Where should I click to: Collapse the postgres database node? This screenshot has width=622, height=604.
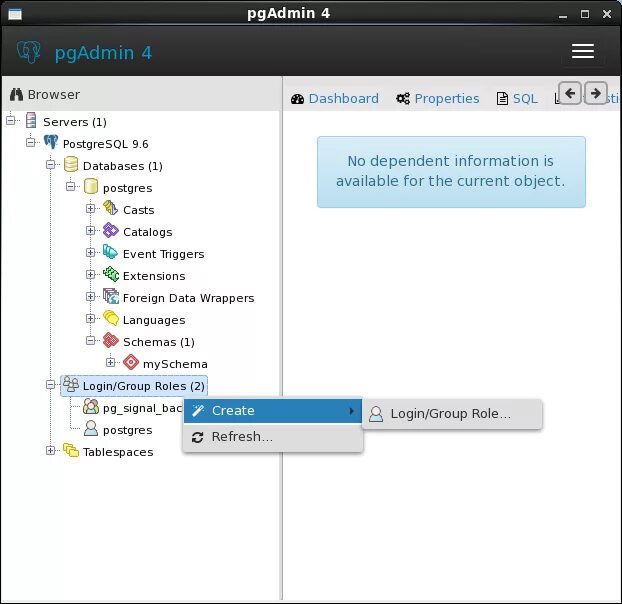tap(70, 186)
